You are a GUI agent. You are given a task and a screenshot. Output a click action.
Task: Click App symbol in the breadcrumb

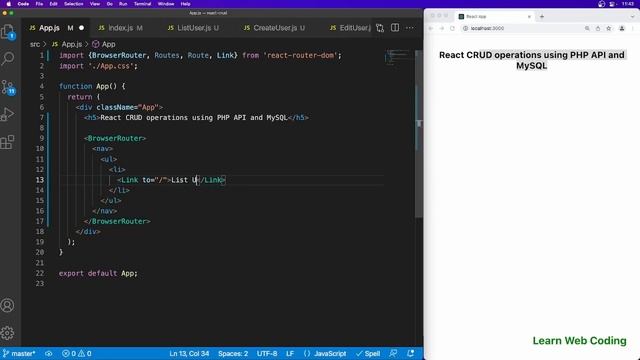point(104,44)
